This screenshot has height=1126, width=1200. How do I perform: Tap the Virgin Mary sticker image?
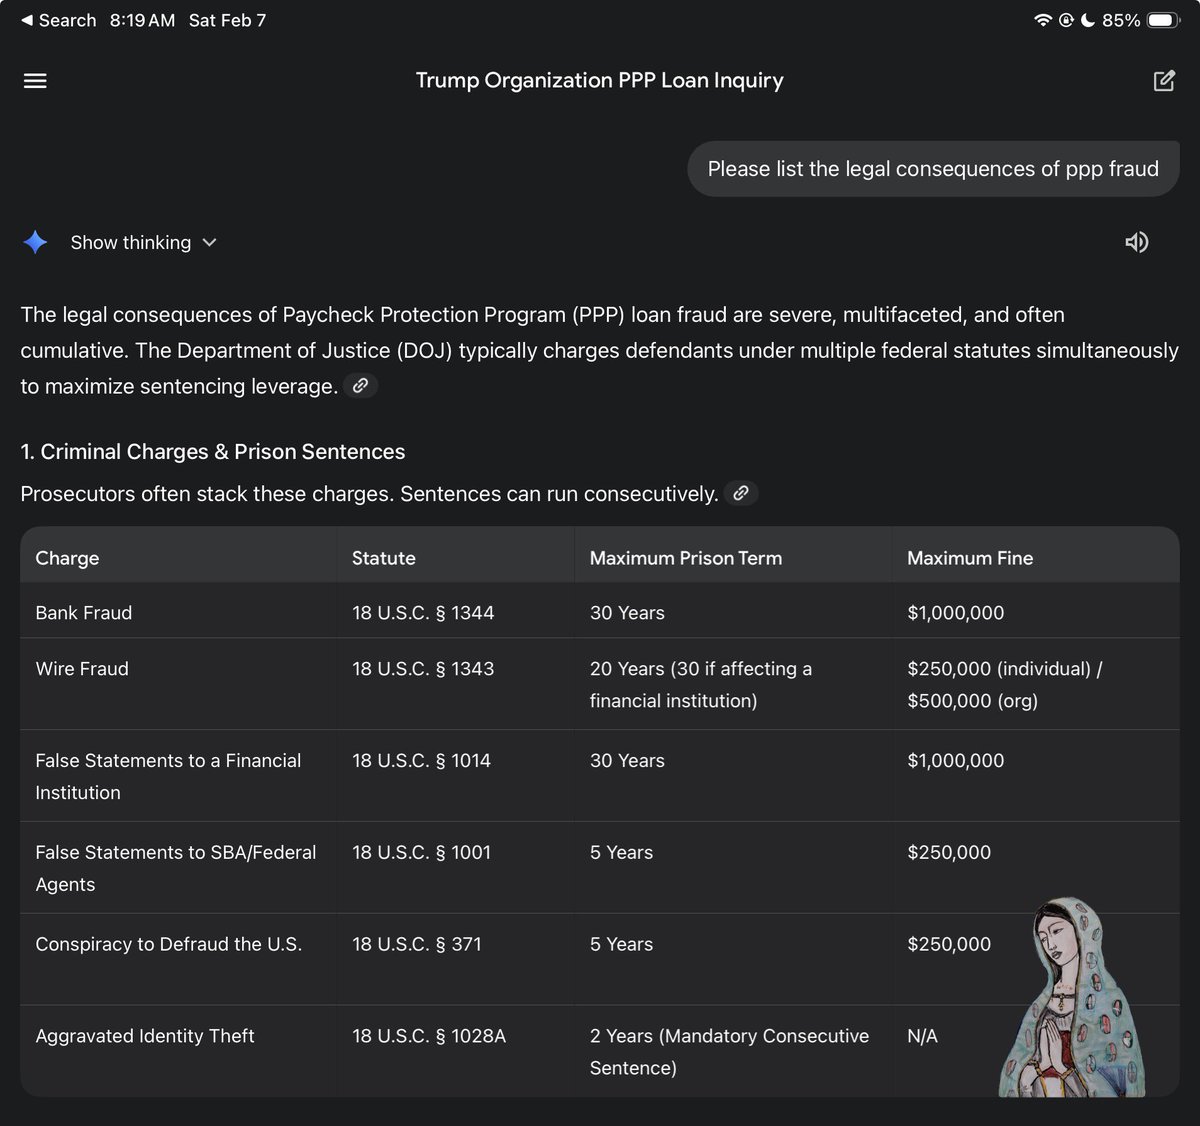[x=1072, y=997]
